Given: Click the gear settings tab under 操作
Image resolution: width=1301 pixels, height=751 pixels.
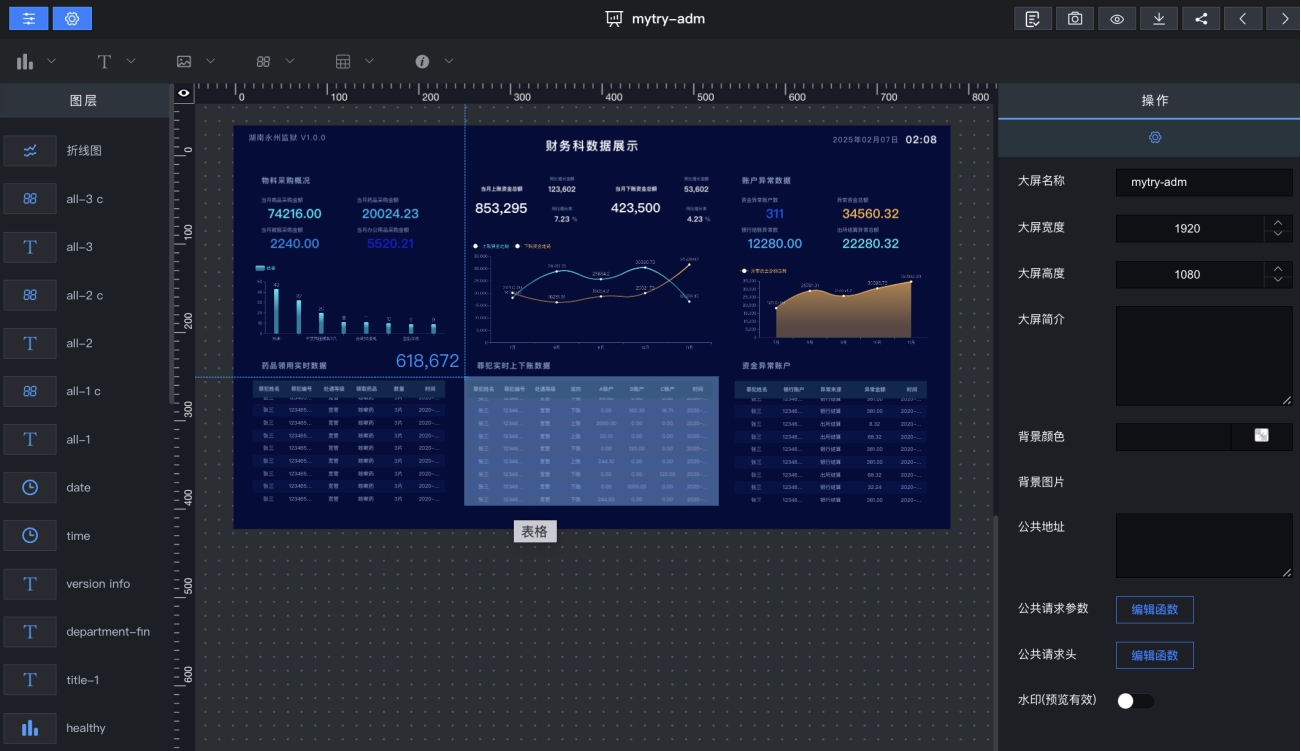Looking at the screenshot, I should pyautogui.click(x=1155, y=137).
